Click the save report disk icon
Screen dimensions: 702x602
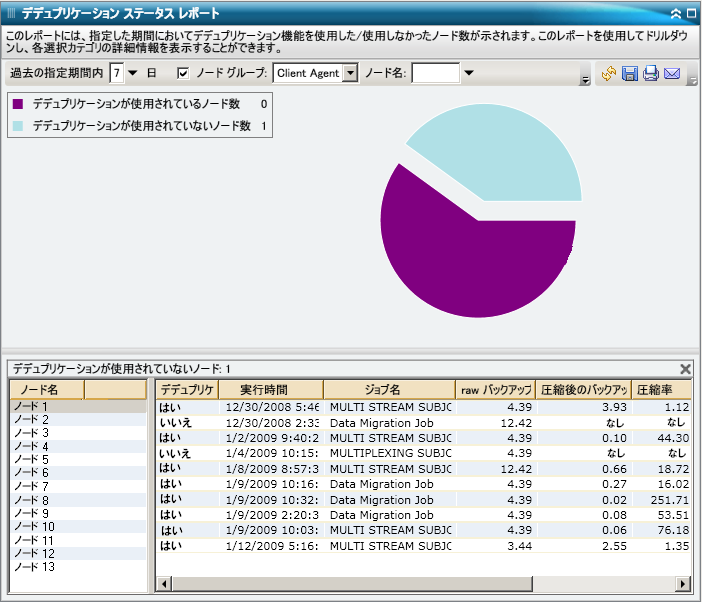point(630,74)
